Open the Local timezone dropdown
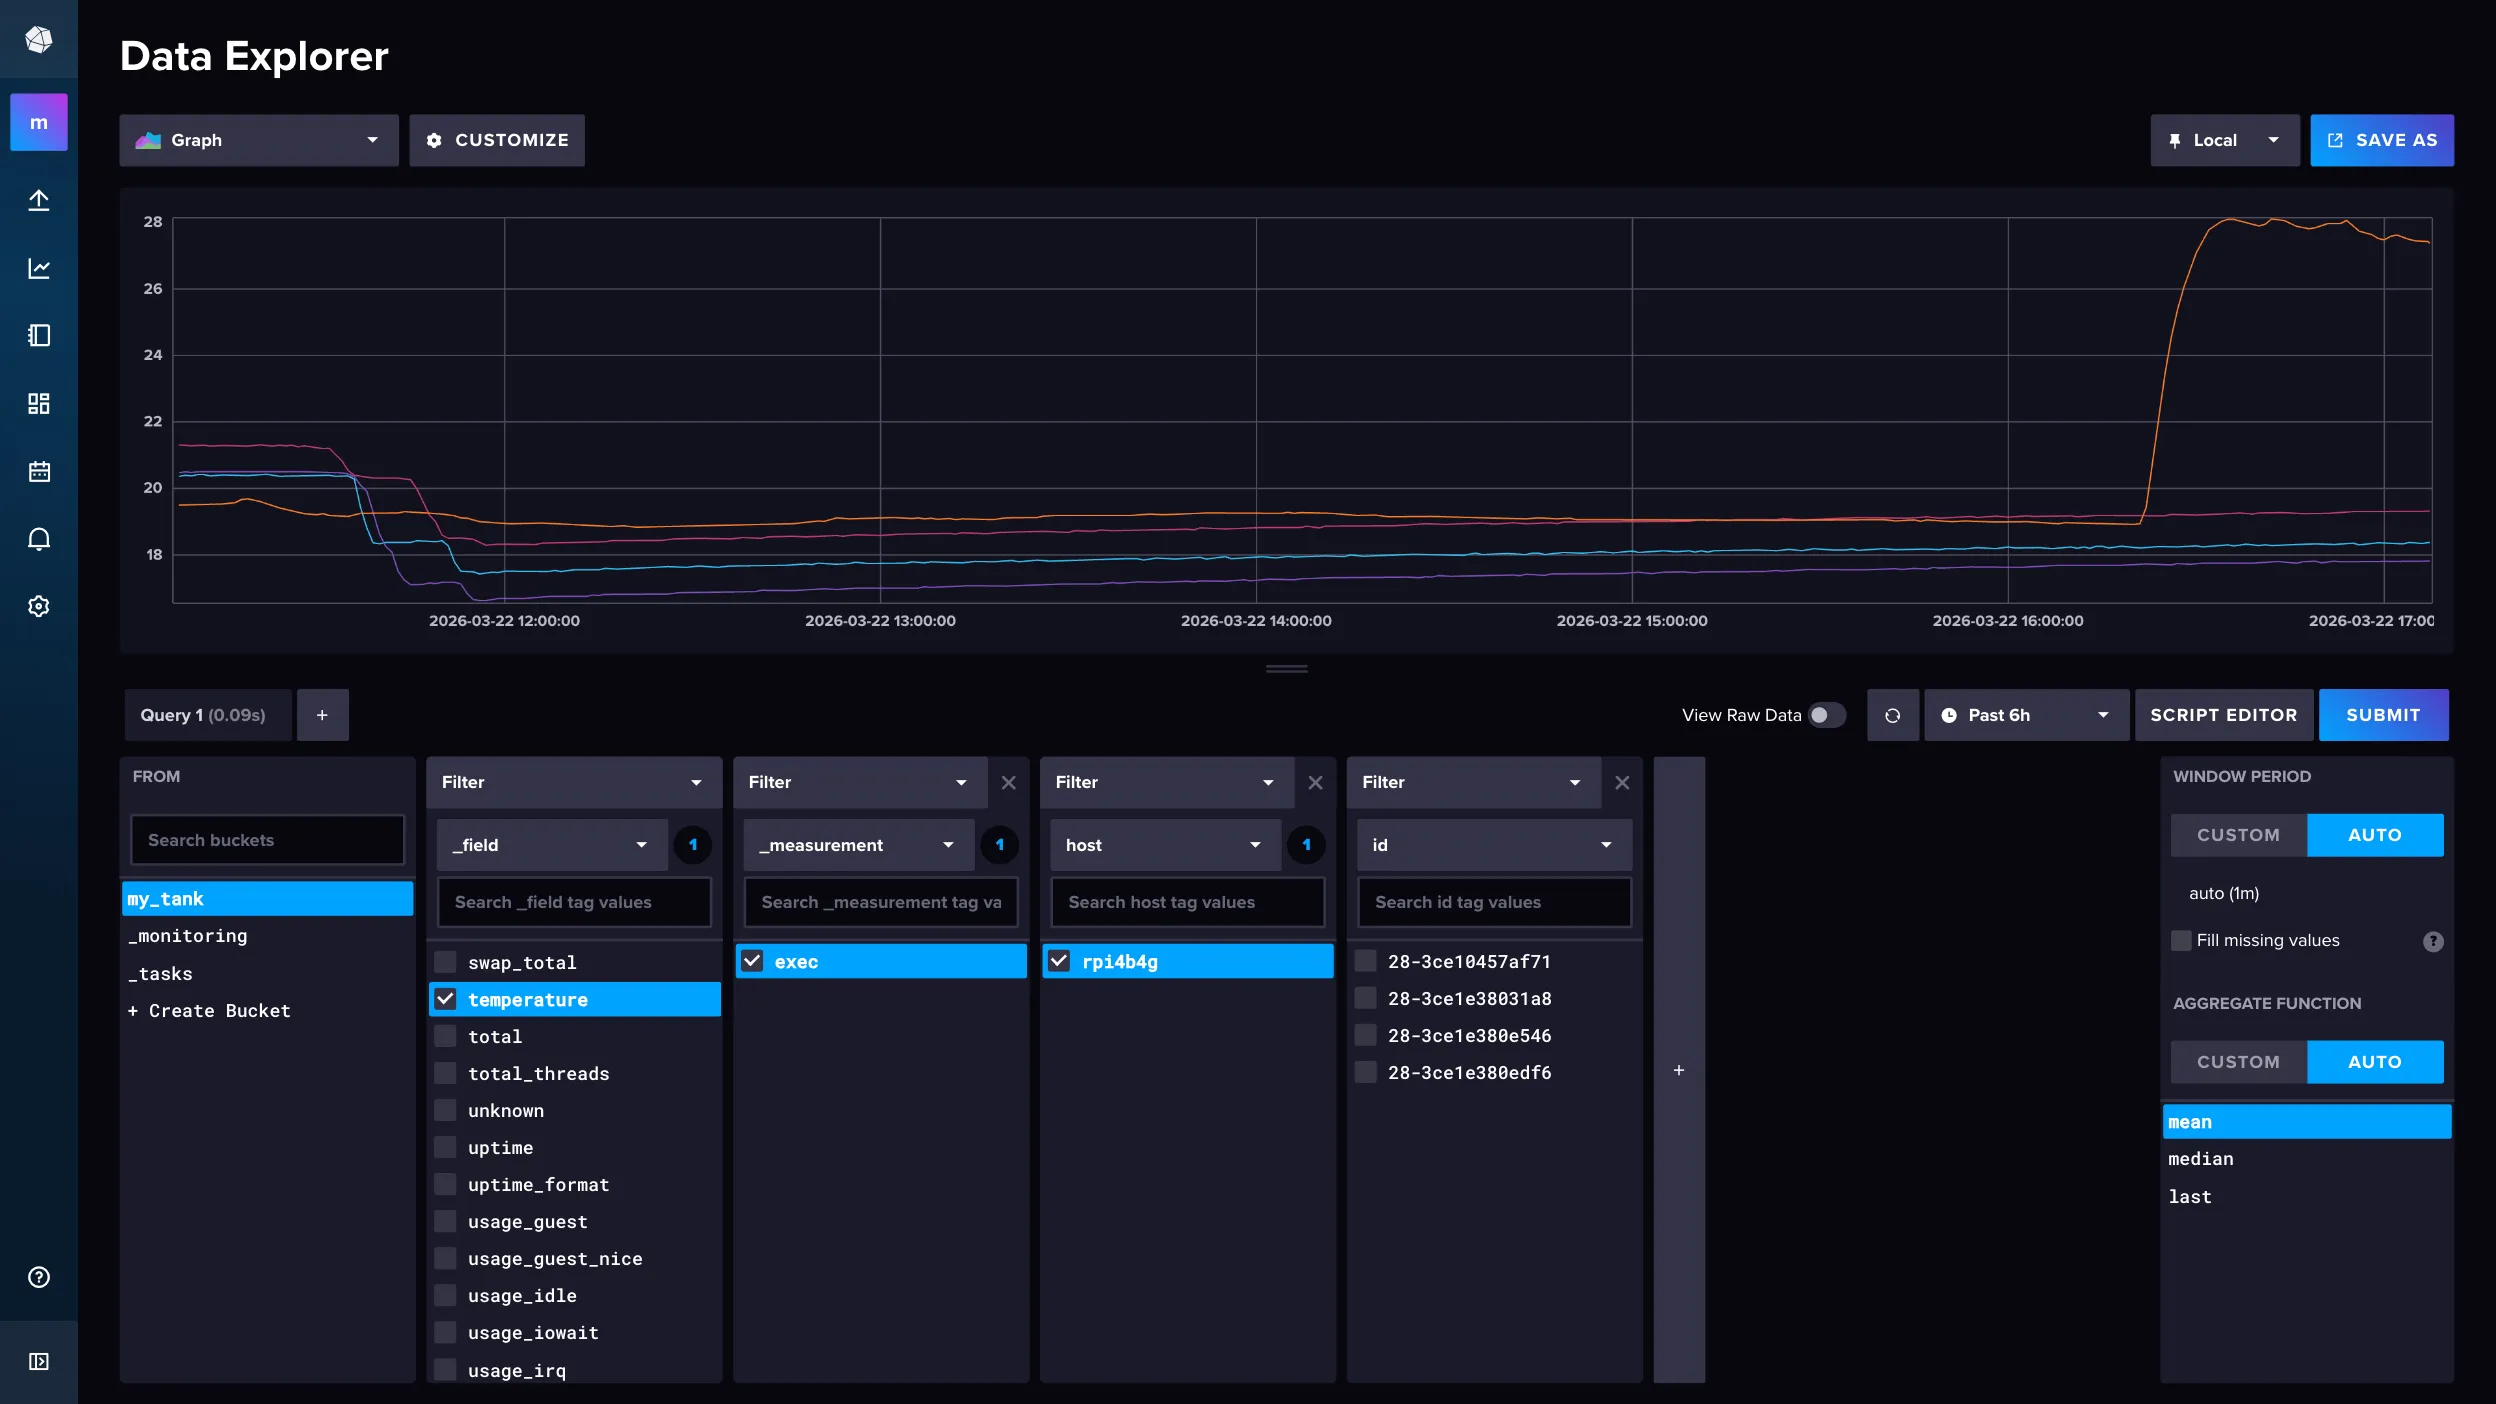The image size is (2496, 1404). pyautogui.click(x=2225, y=140)
